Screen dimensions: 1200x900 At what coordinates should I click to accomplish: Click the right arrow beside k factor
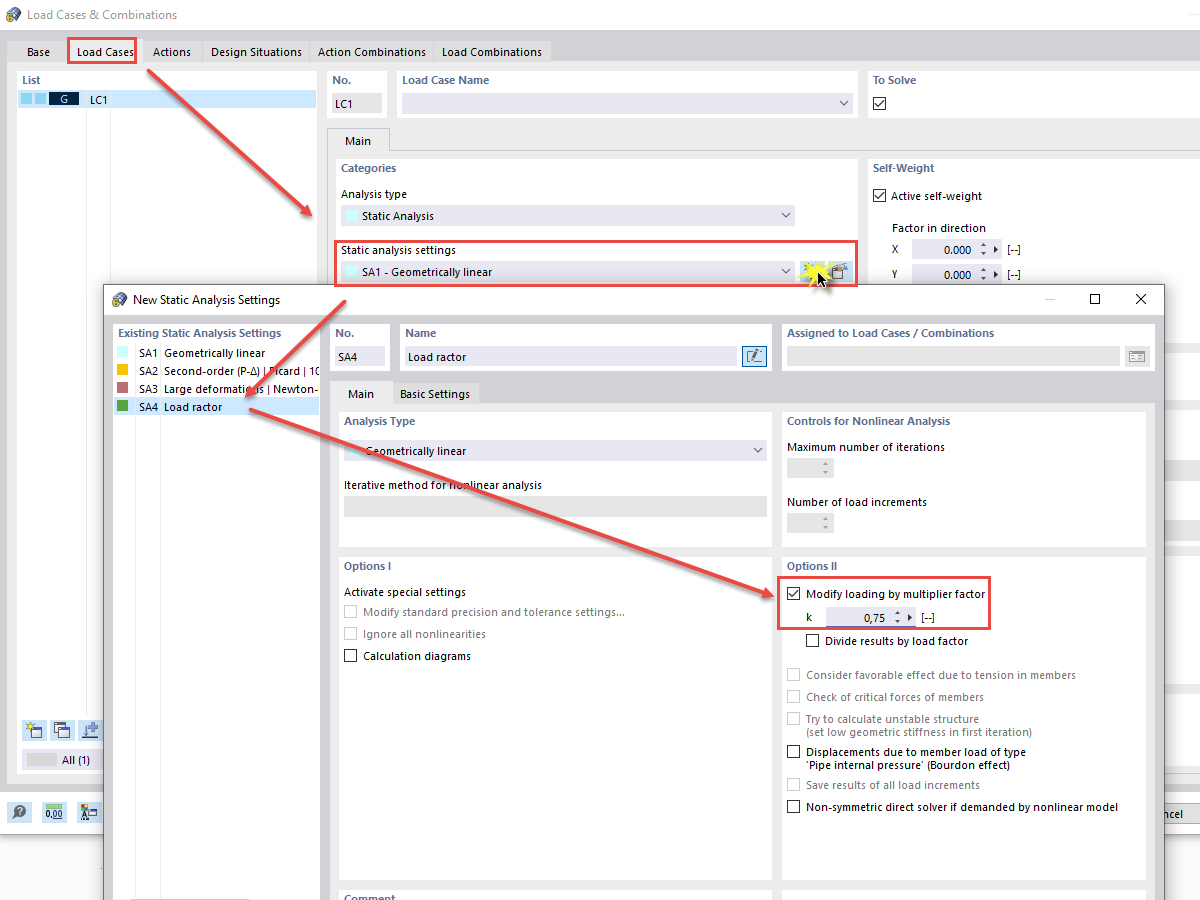click(910, 618)
